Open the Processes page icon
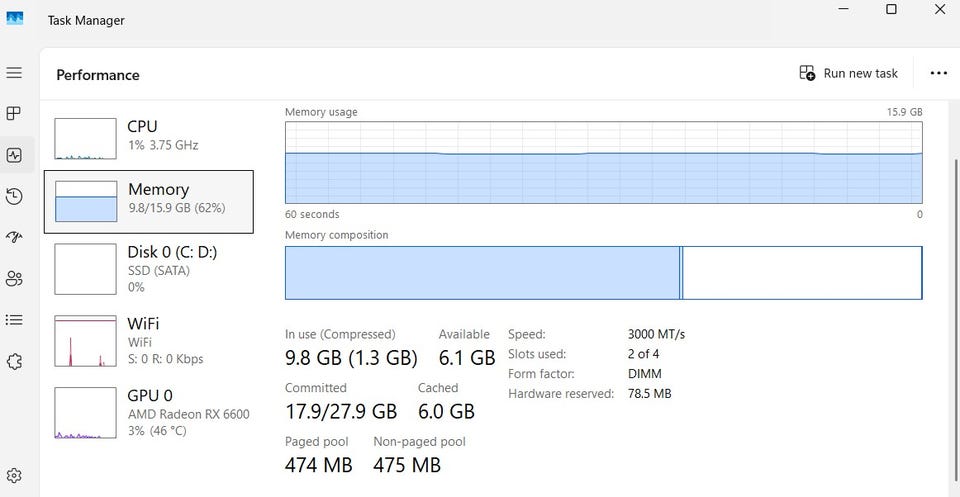The height and width of the screenshot is (497, 960). 14,113
